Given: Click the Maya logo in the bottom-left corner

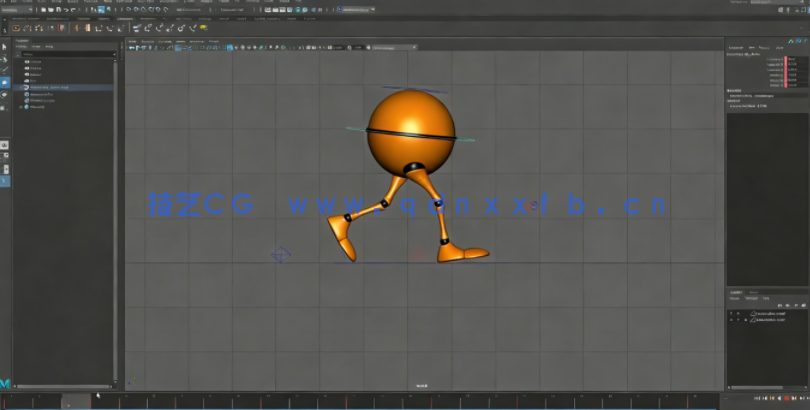Looking at the screenshot, I should [x=5, y=383].
